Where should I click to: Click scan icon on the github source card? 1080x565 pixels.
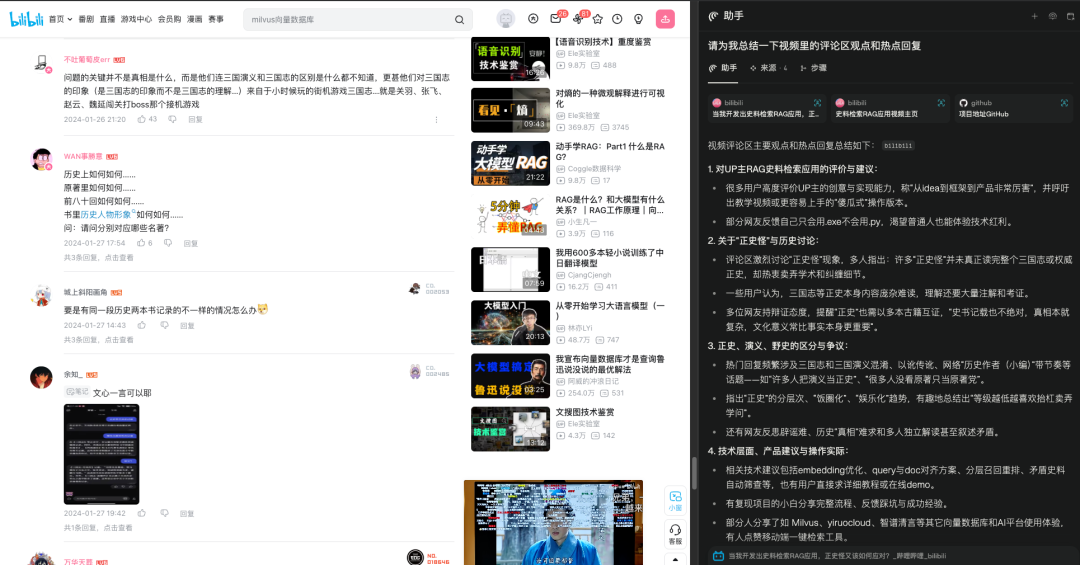click(x=1064, y=103)
